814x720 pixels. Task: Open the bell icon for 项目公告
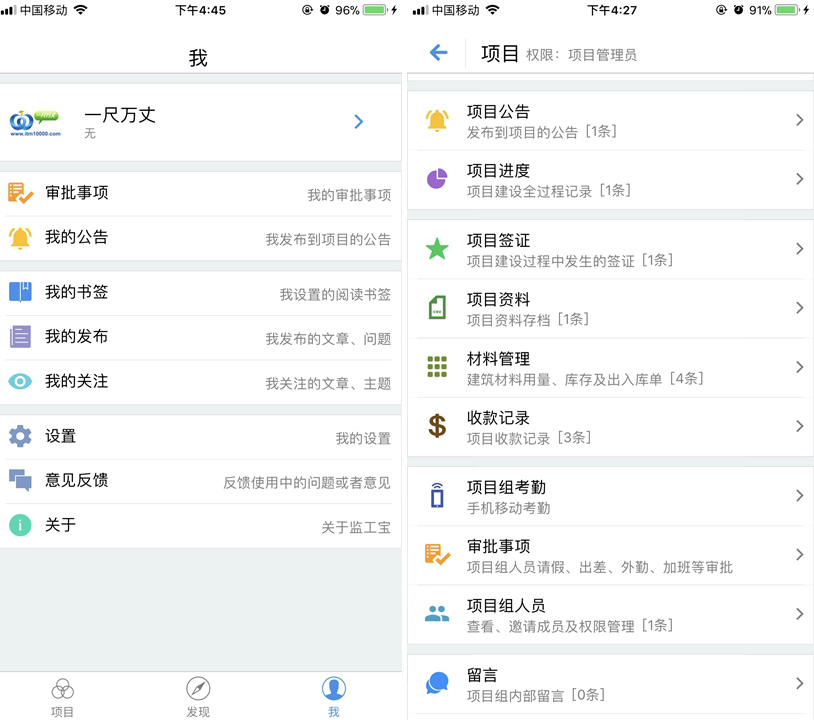point(437,120)
